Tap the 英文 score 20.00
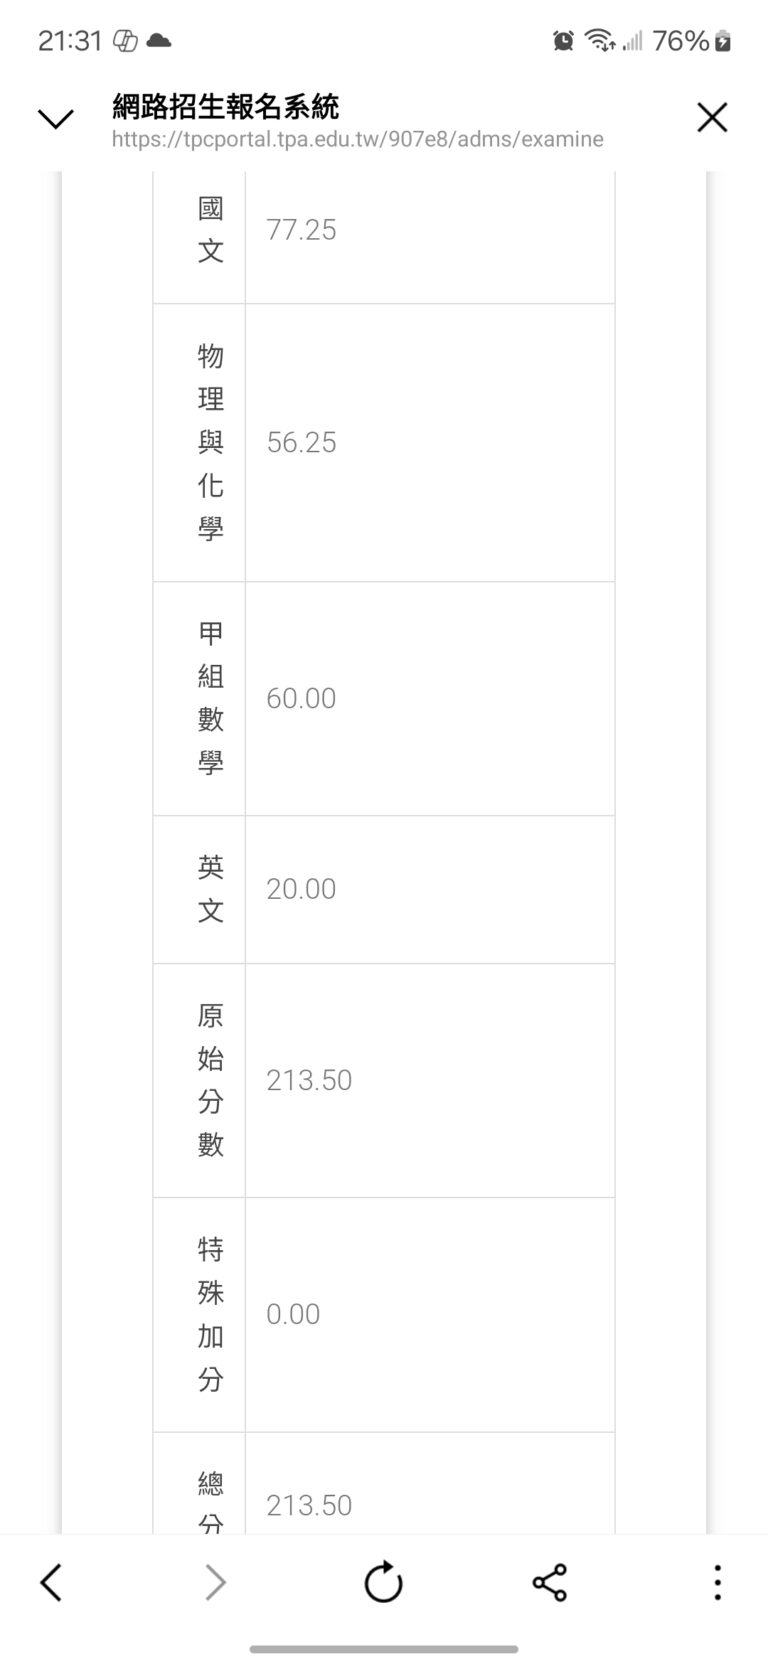The width and height of the screenshot is (768, 1664). pyautogui.click(x=301, y=889)
